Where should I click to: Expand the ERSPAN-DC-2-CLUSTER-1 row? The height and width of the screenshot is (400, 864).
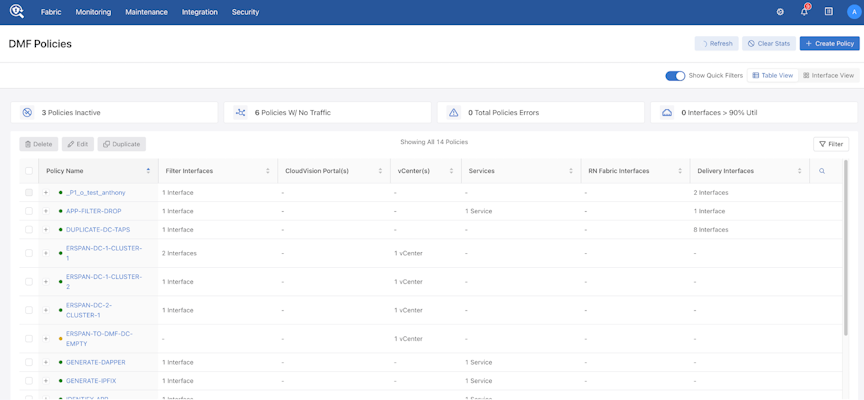pyautogui.click(x=46, y=310)
